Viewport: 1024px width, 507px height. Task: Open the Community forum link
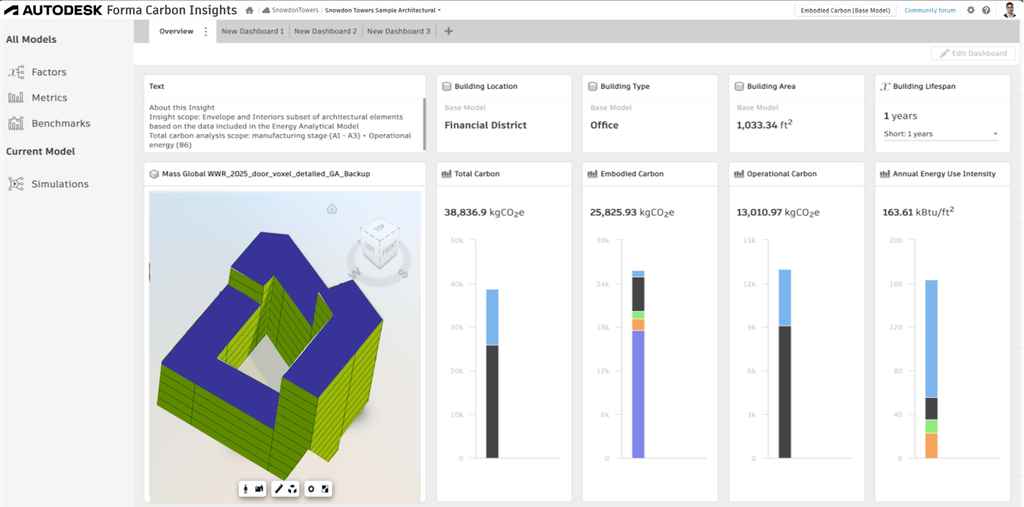[930, 10]
